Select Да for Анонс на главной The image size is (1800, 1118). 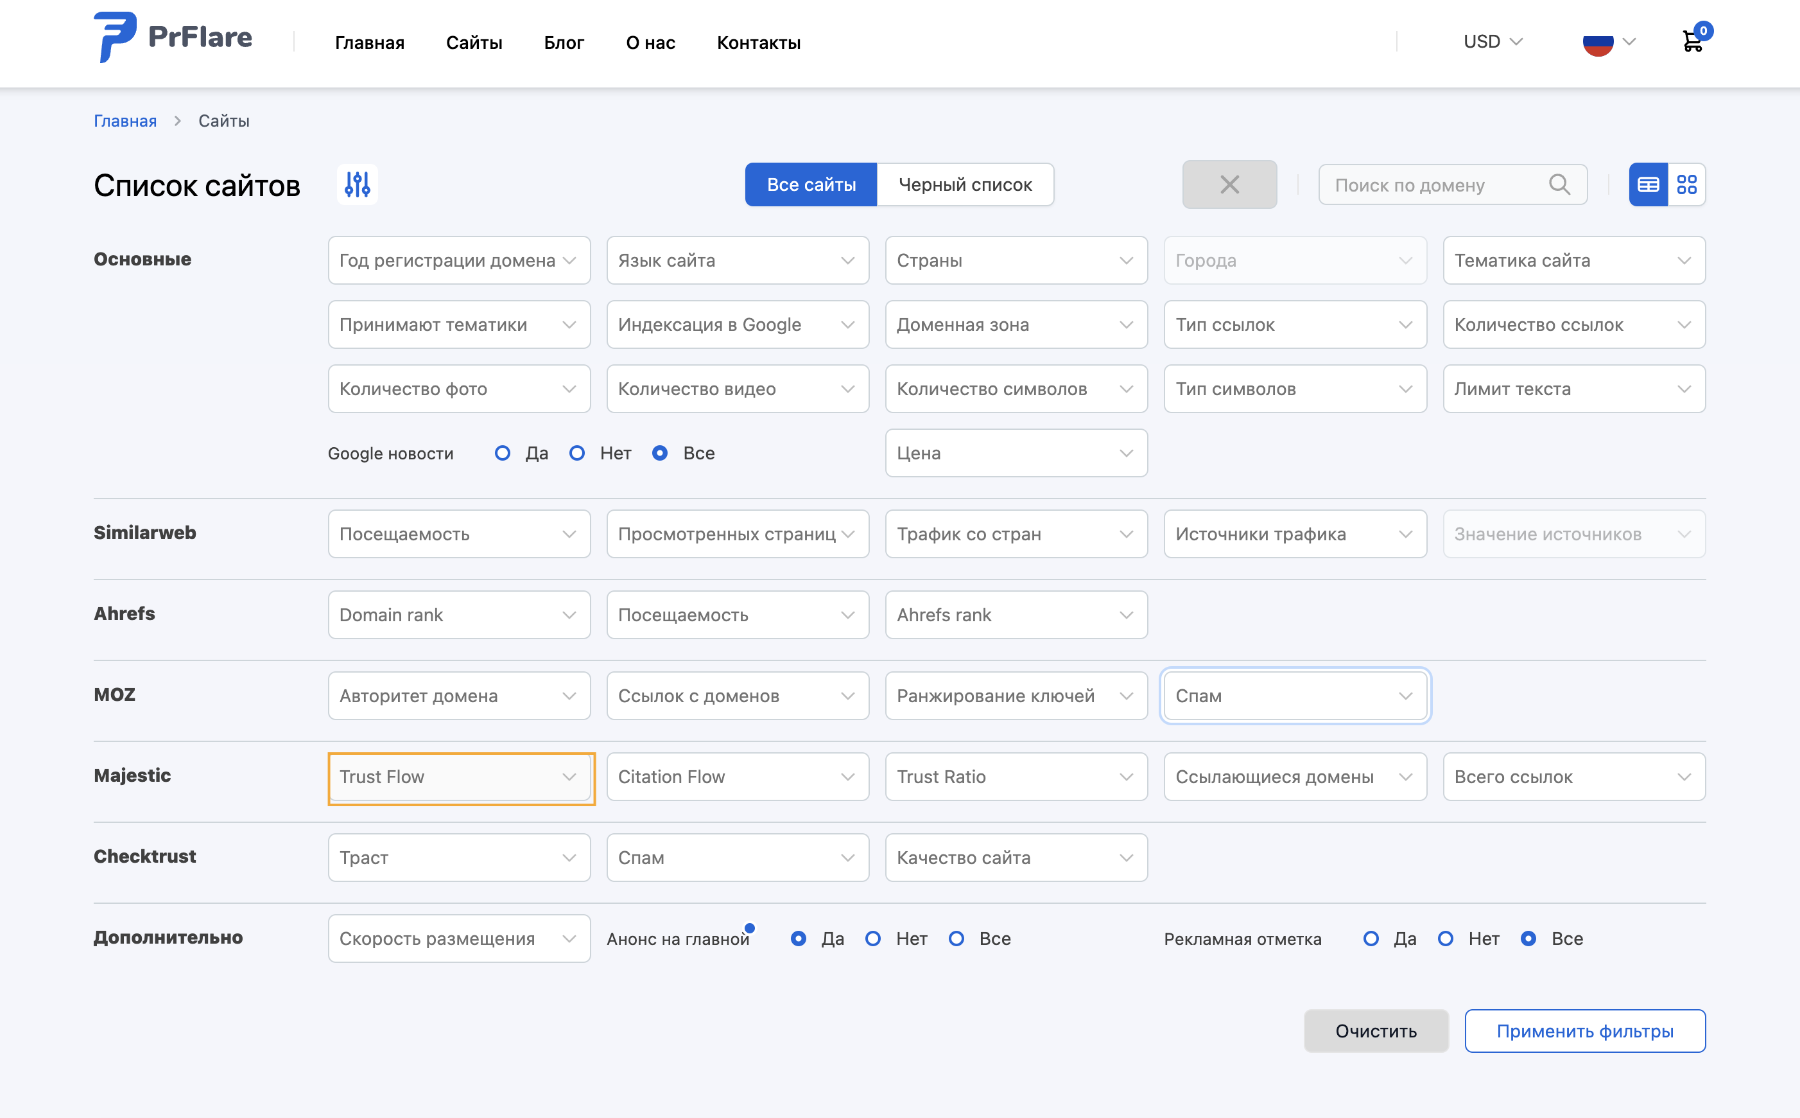[798, 939]
